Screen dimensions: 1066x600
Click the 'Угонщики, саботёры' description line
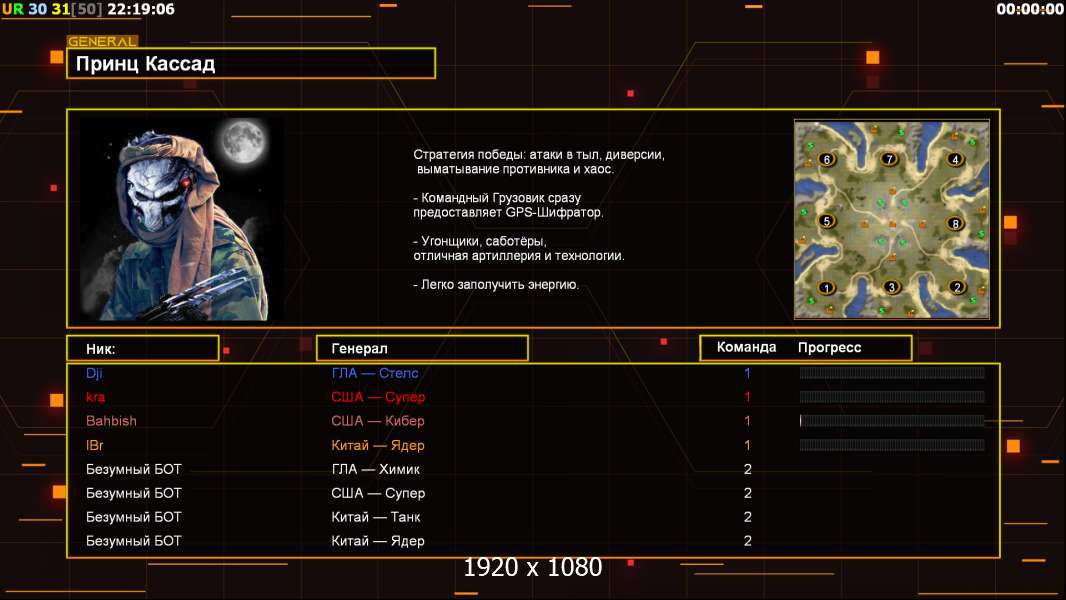480,241
